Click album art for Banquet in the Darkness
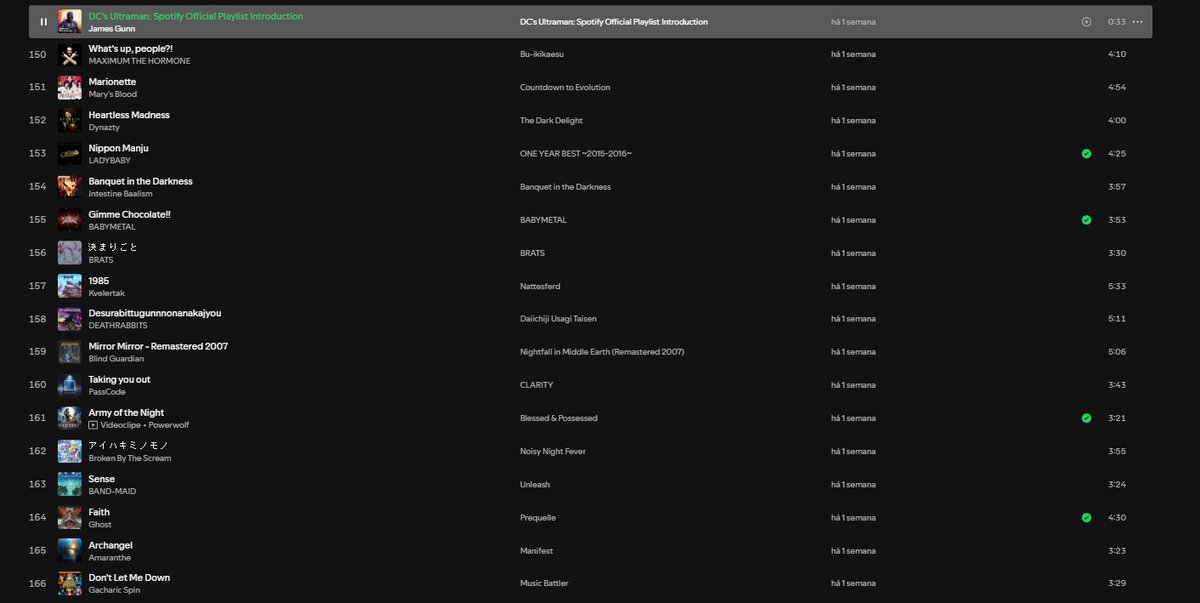The width and height of the screenshot is (1200, 603). coord(70,187)
